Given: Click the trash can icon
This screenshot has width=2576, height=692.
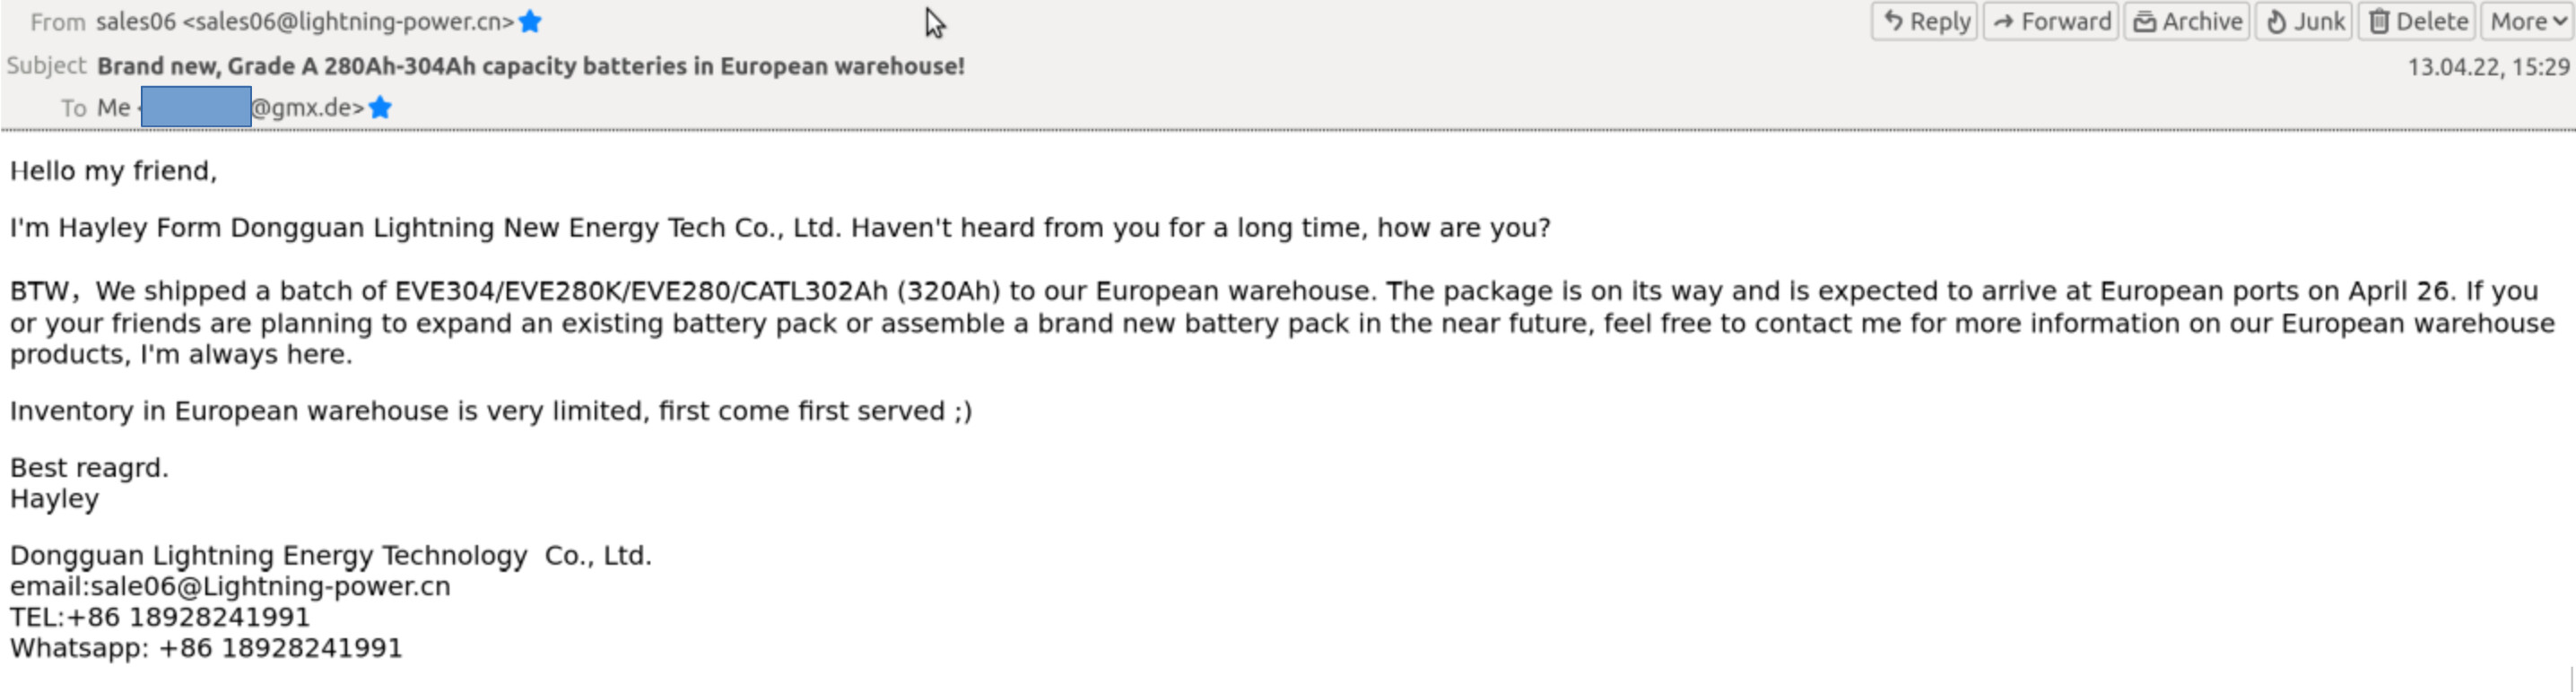Looking at the screenshot, I should click(x=2380, y=22).
